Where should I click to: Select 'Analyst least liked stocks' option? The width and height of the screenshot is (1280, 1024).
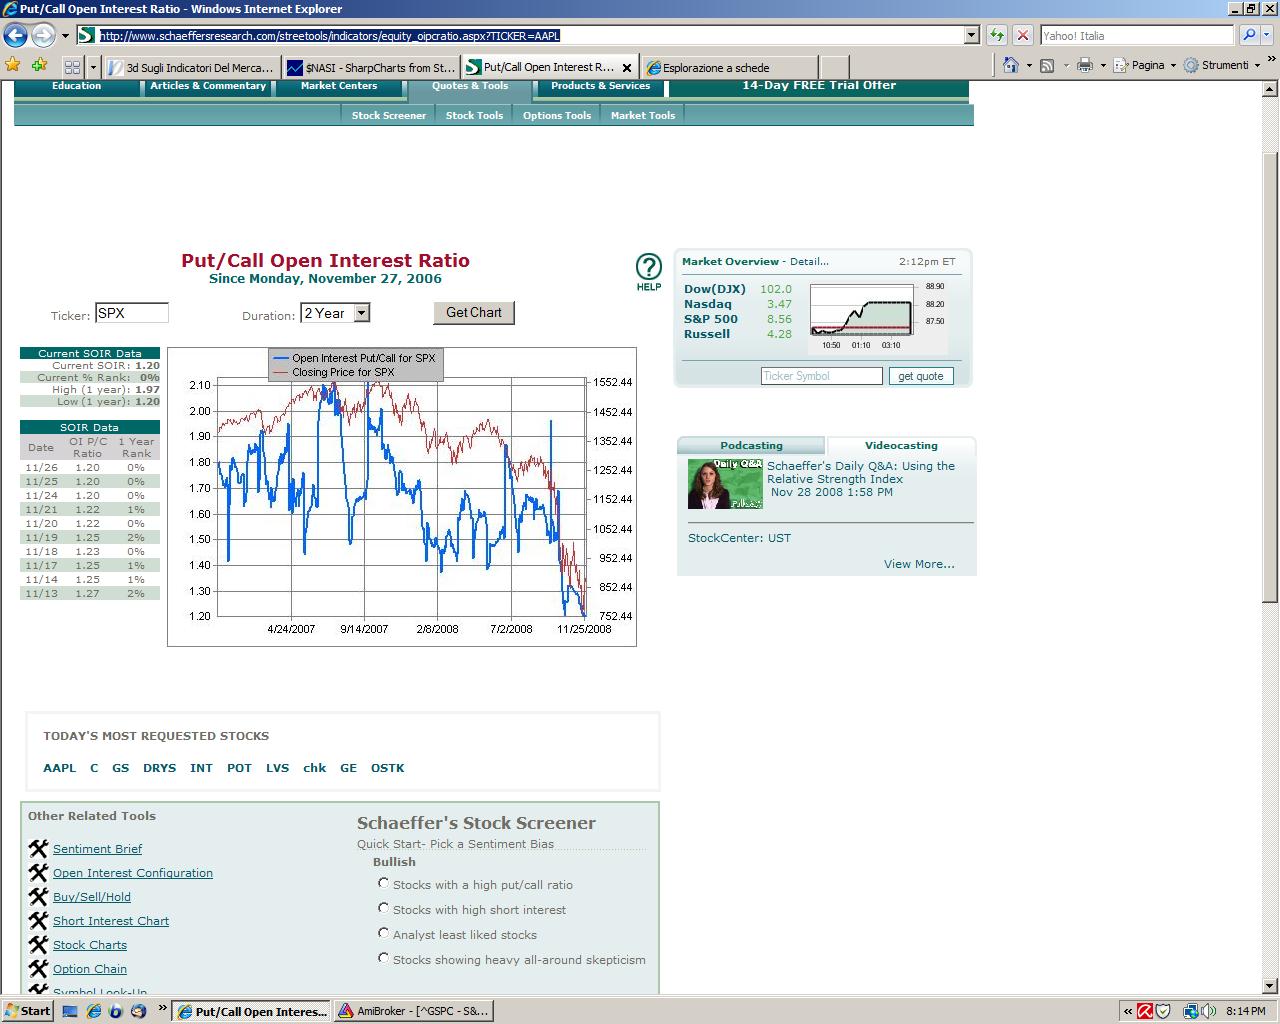pos(383,933)
